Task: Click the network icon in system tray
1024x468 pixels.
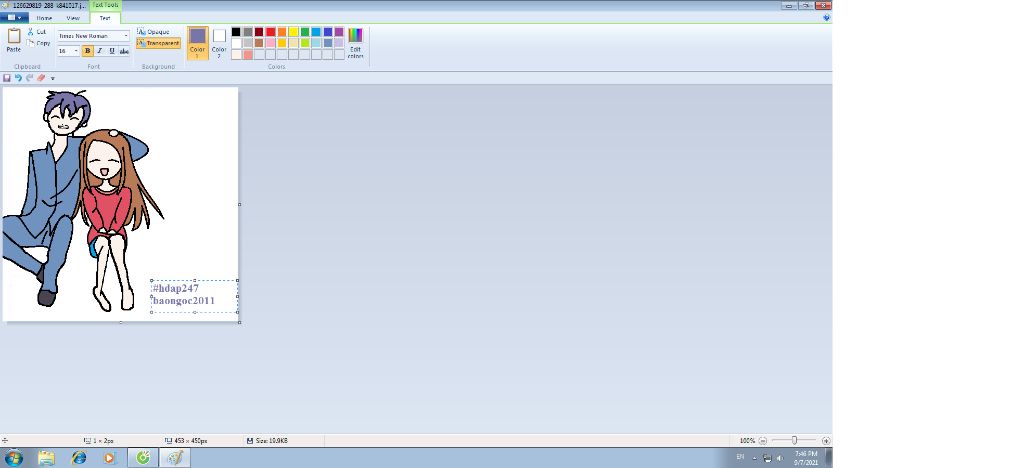Action: point(767,458)
